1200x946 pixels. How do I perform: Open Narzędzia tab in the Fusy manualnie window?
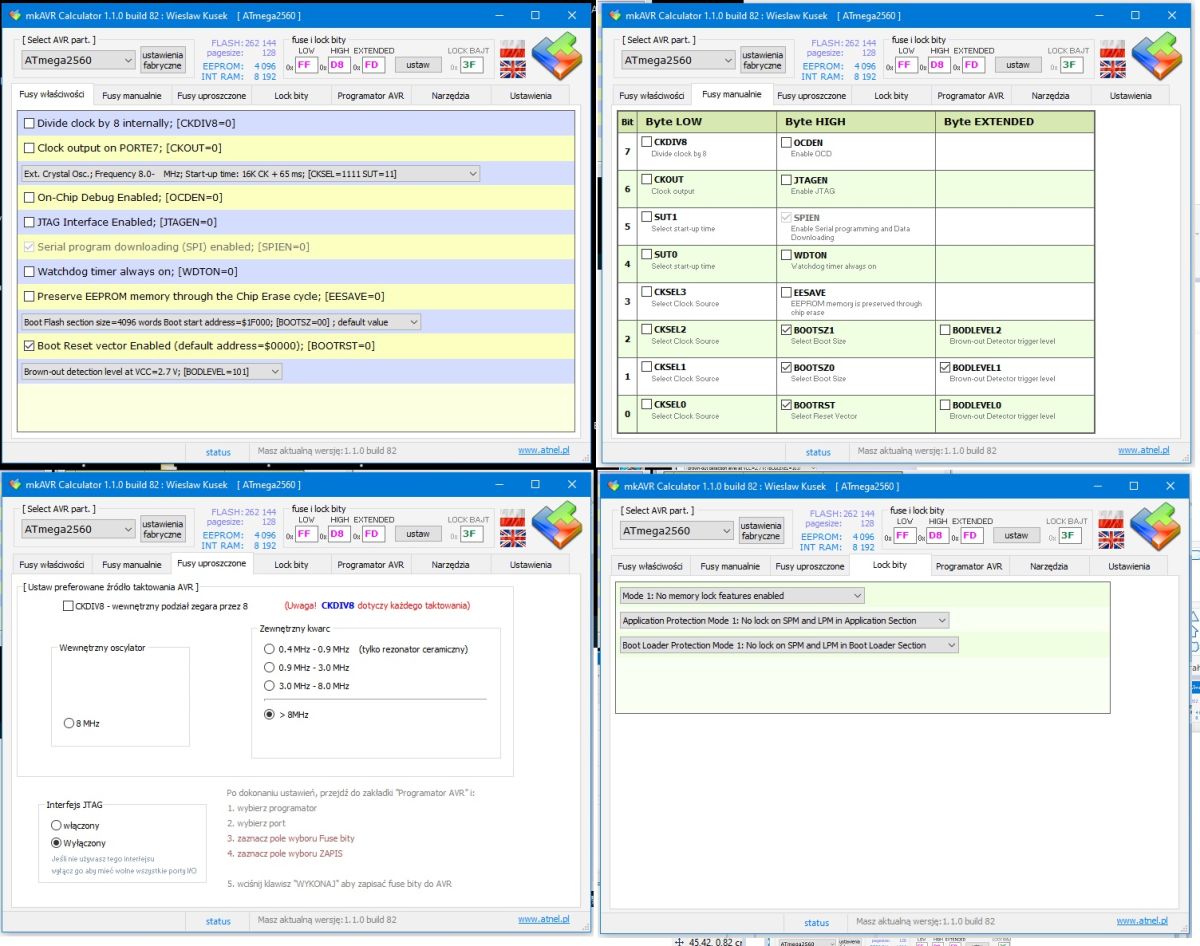pos(1050,96)
